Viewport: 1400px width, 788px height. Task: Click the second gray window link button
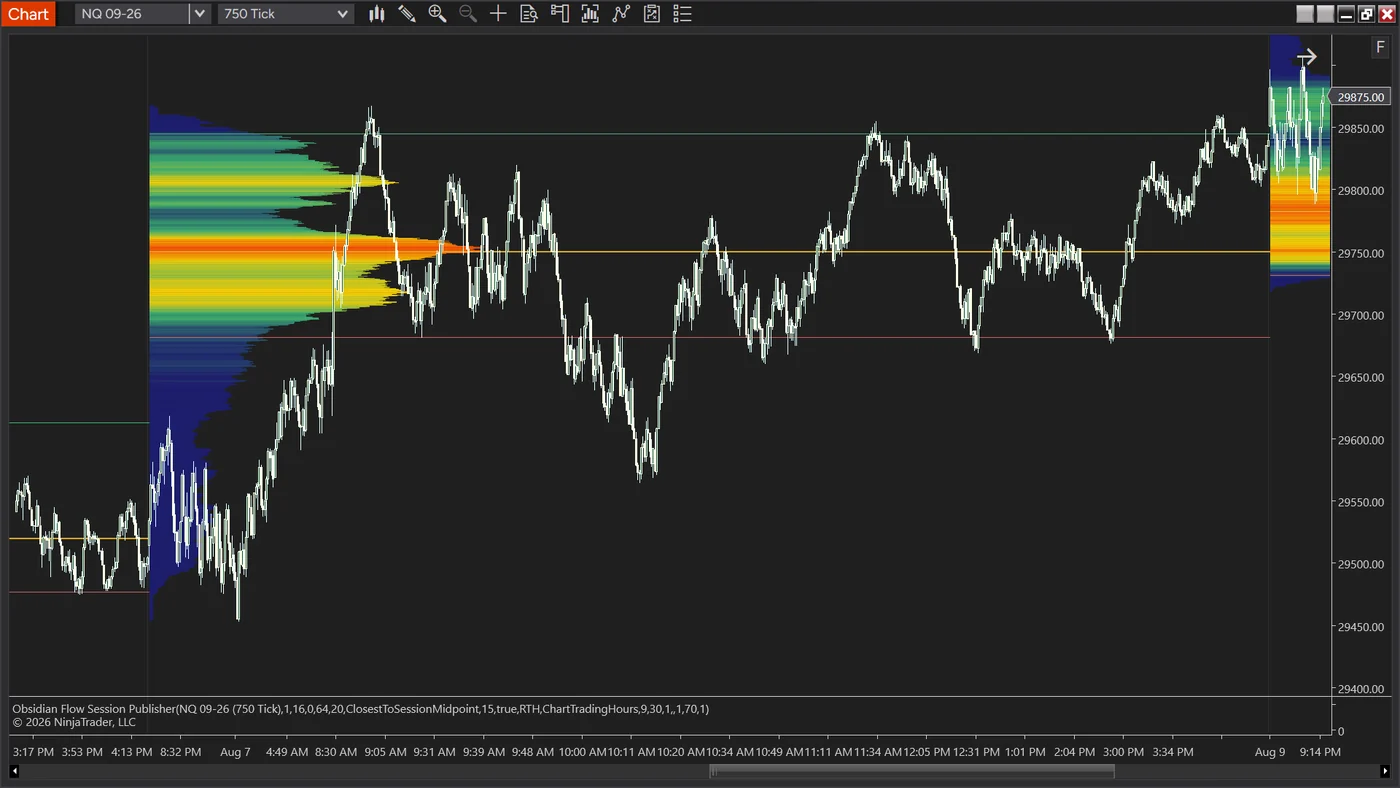click(1325, 14)
